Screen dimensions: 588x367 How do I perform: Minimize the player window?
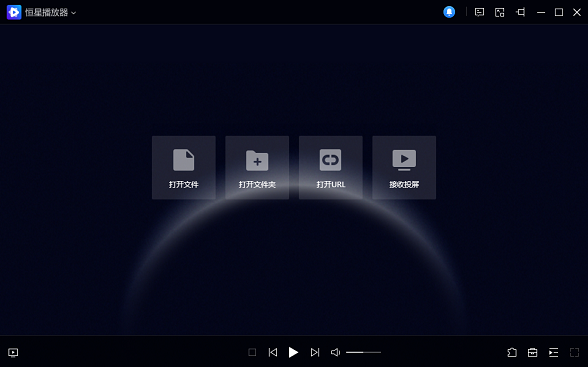pos(541,12)
